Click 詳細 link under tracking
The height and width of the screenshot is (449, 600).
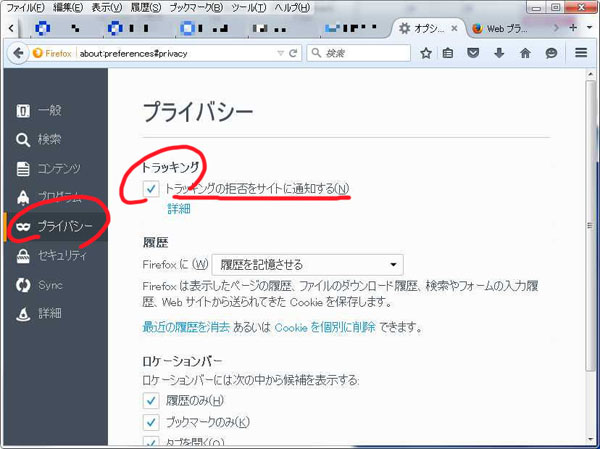point(179,209)
